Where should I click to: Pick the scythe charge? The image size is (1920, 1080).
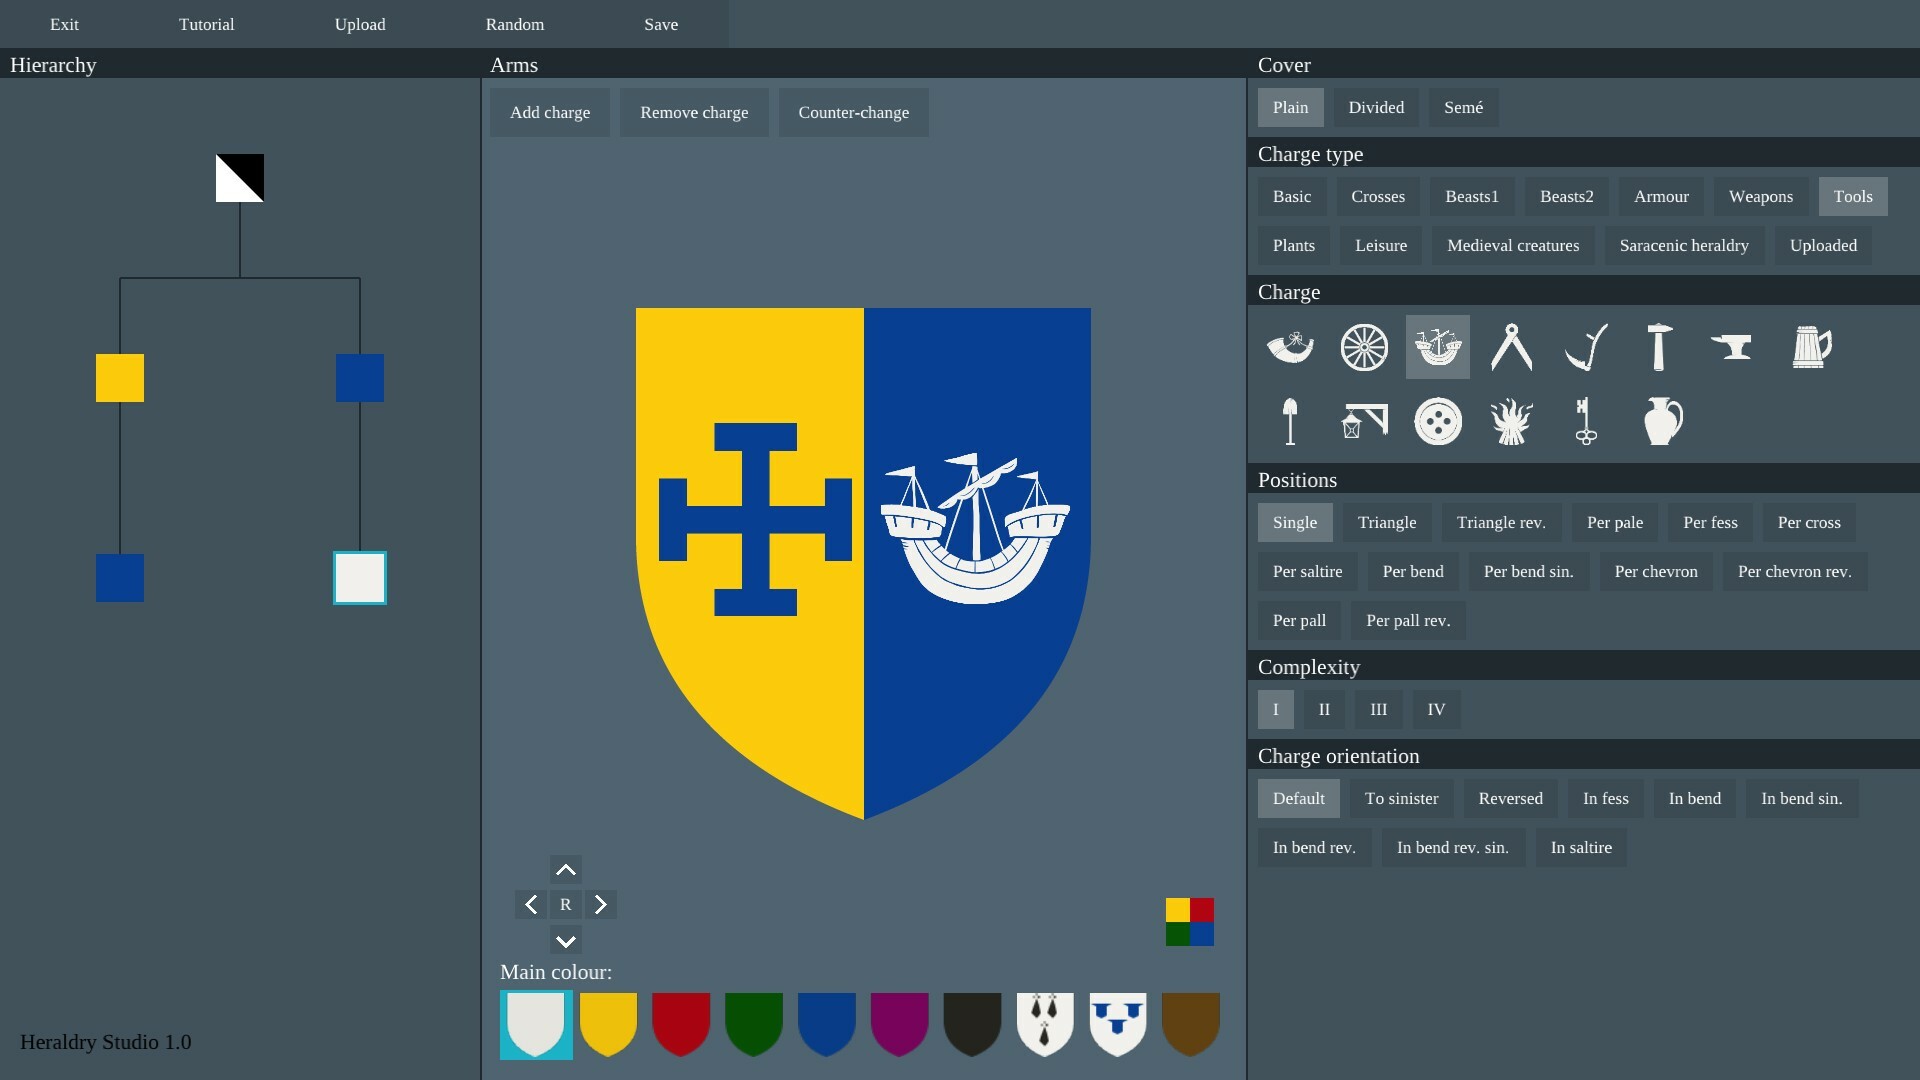click(1586, 347)
